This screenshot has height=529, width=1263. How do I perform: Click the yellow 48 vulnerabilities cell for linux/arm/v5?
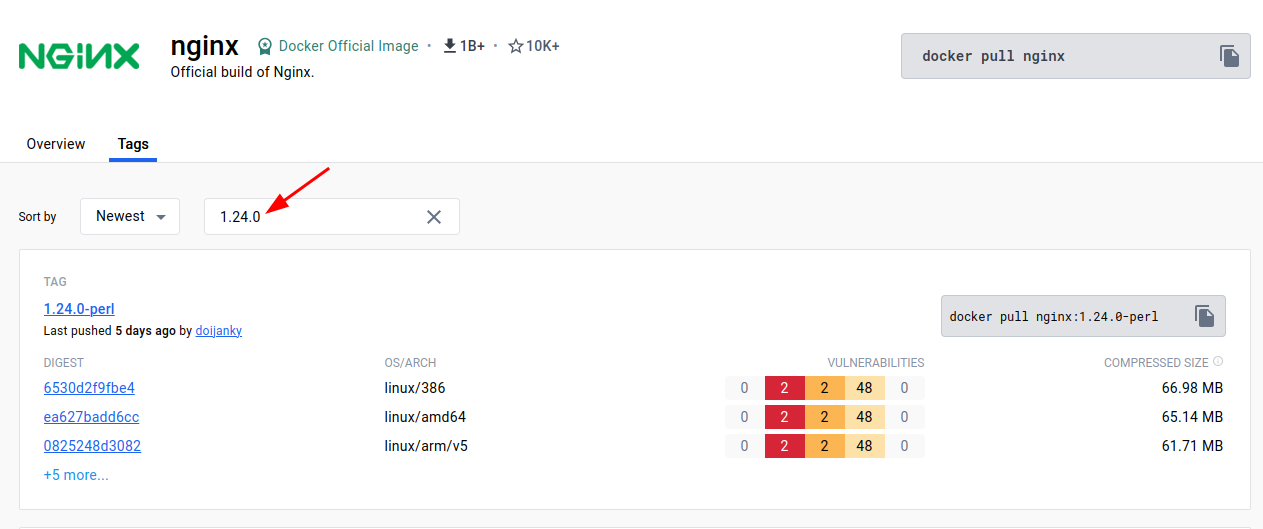pos(865,446)
